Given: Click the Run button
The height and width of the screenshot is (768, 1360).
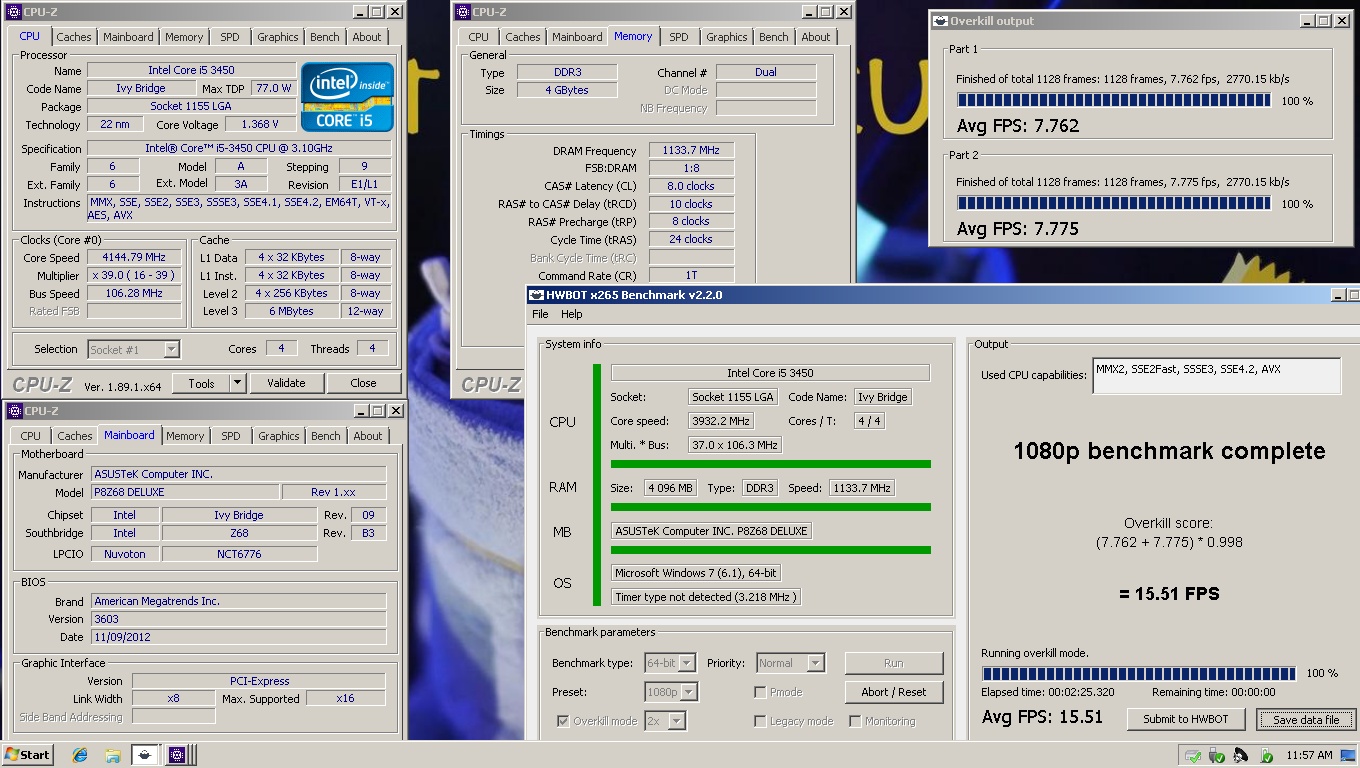Looking at the screenshot, I should [x=894, y=663].
